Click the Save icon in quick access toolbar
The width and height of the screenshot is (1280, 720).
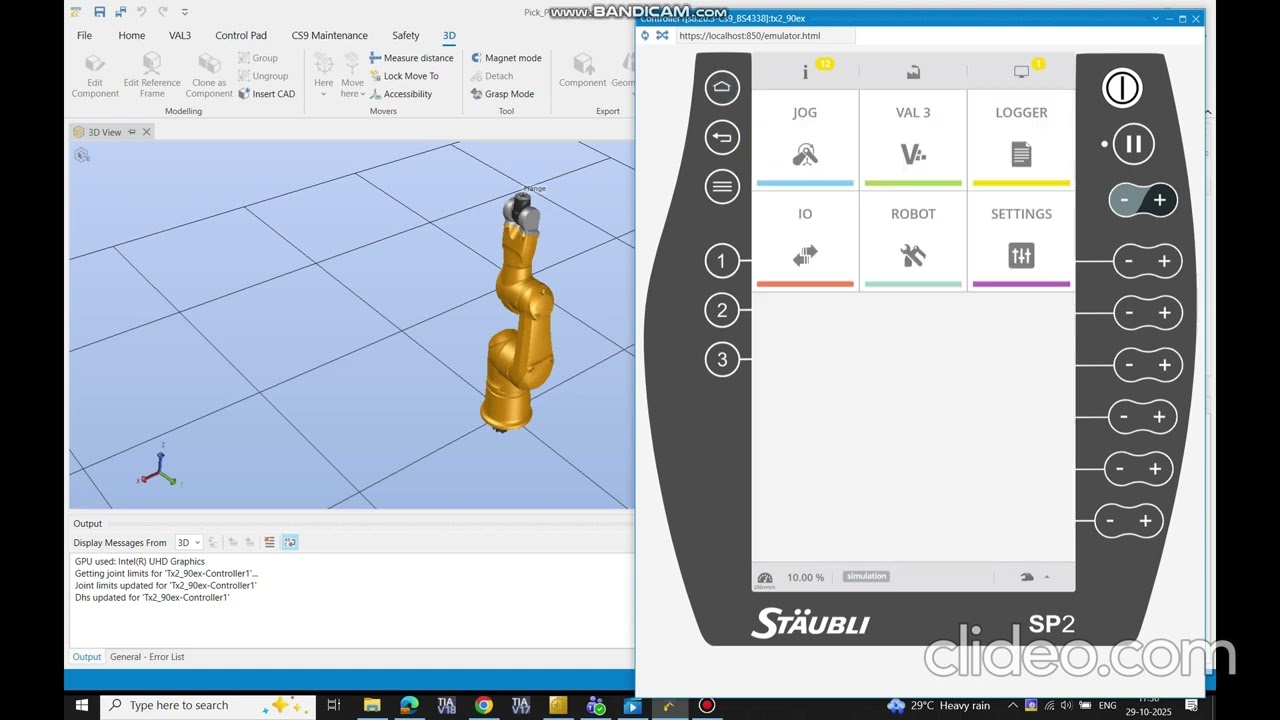point(100,12)
